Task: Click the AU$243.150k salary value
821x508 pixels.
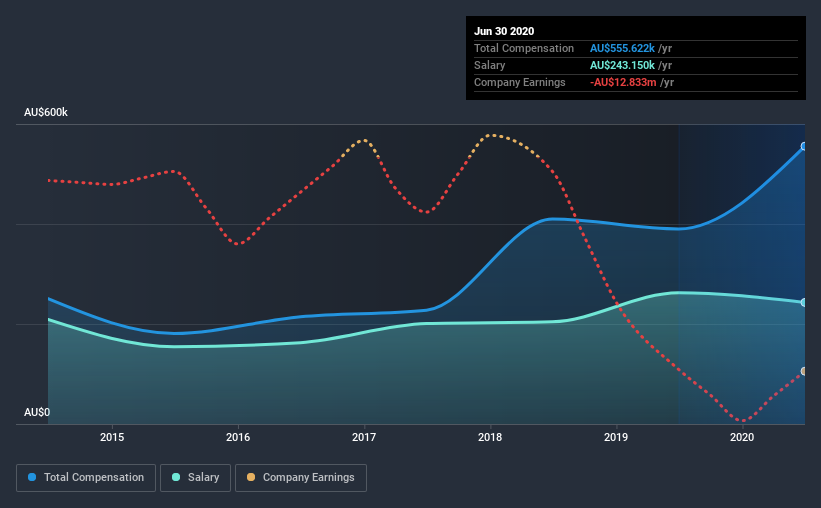Action: tap(622, 65)
